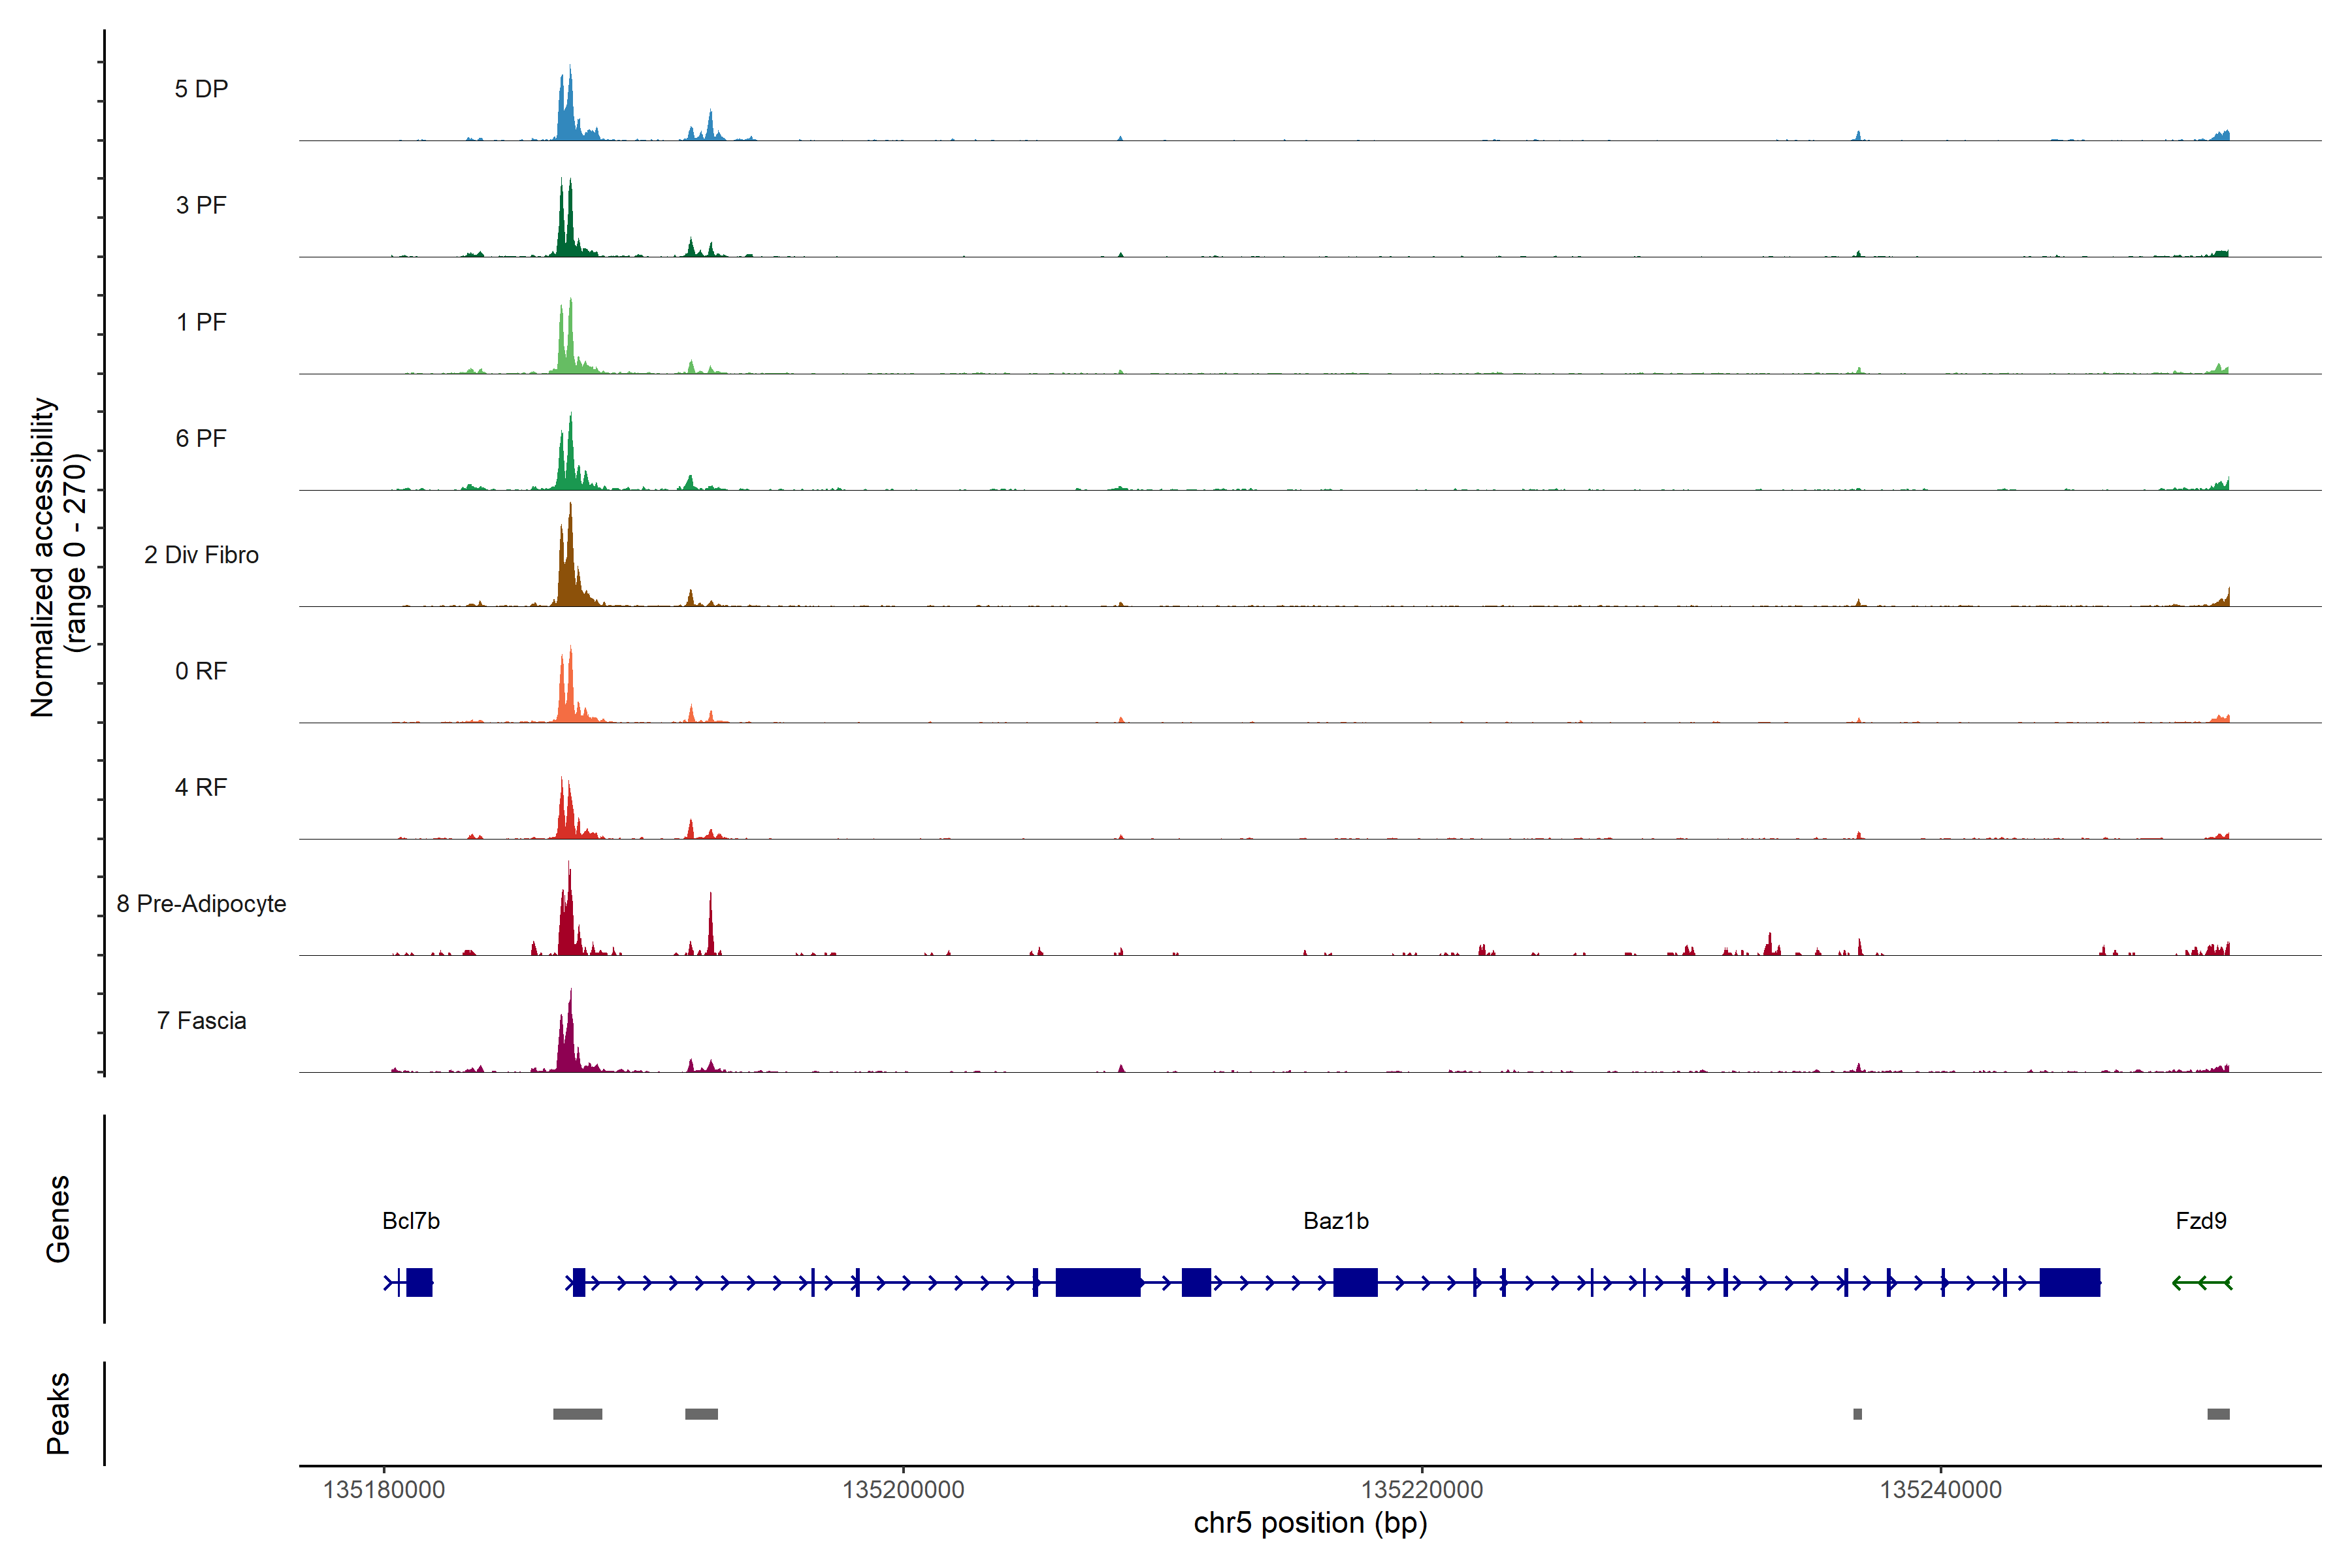Click the 135240000 axis tick label
This screenshot has width=2352, height=1568.
[1940, 1489]
